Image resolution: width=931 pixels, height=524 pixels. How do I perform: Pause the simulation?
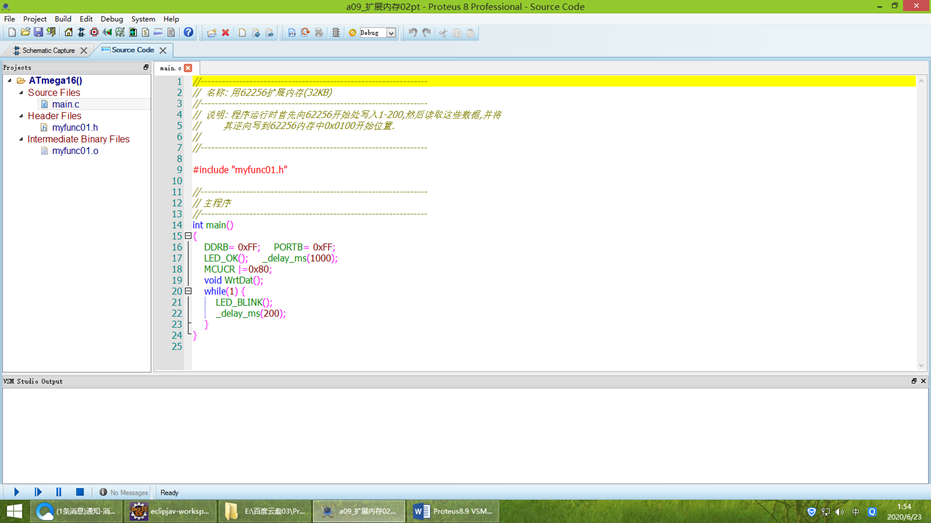58,492
